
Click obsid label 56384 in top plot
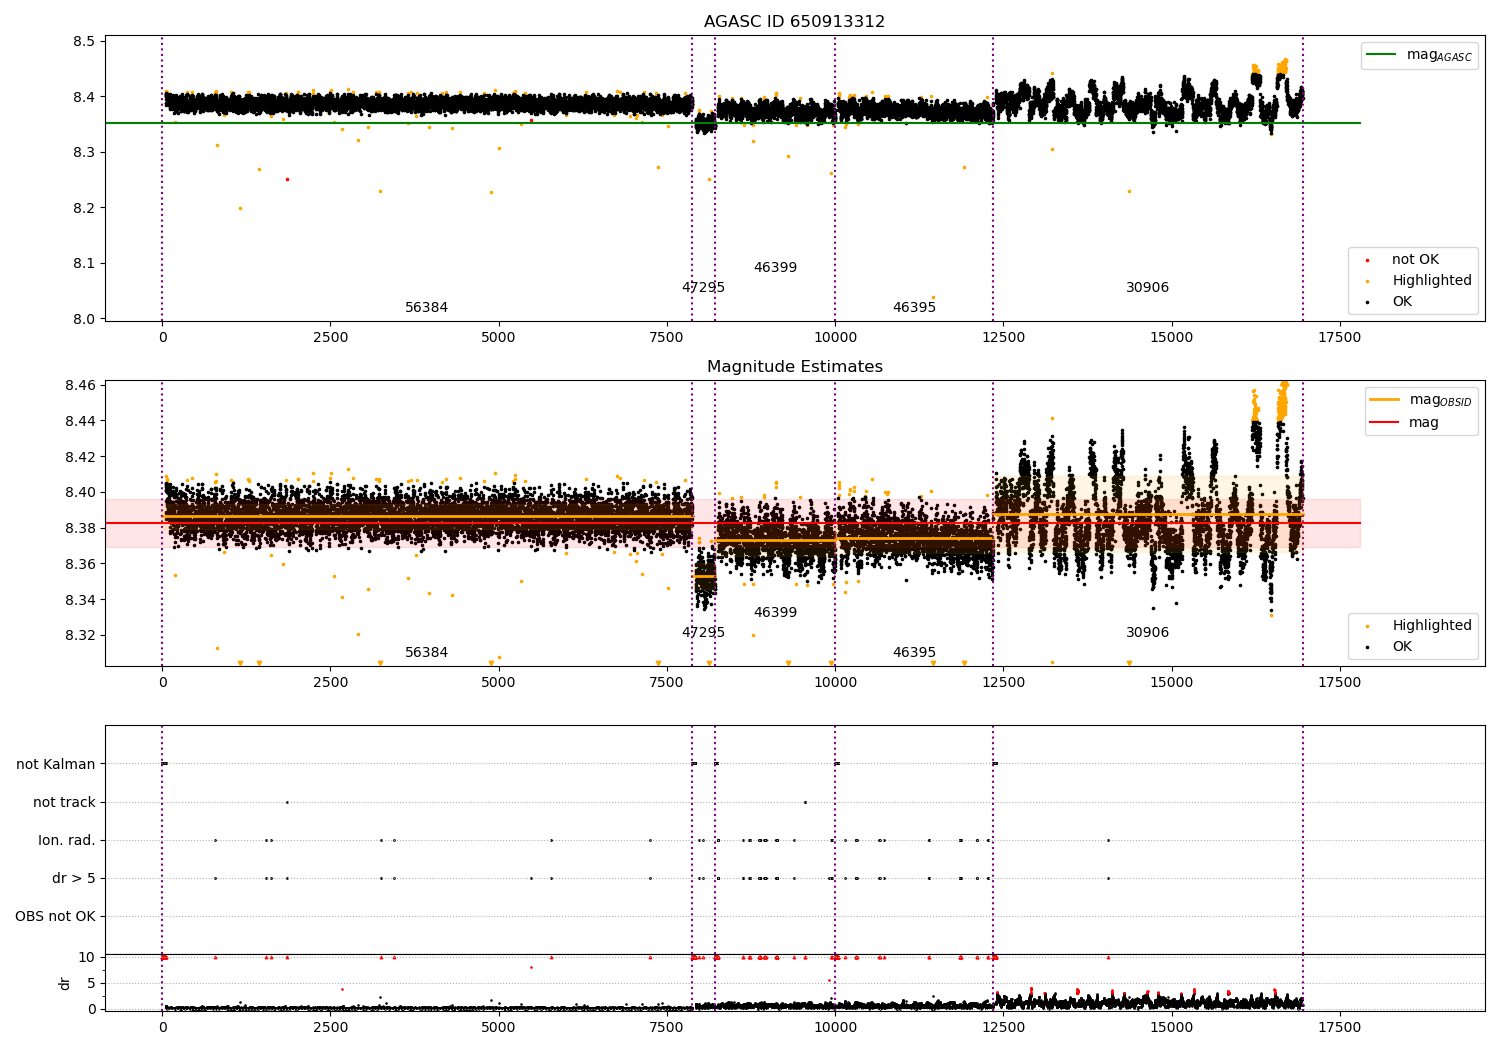point(426,308)
